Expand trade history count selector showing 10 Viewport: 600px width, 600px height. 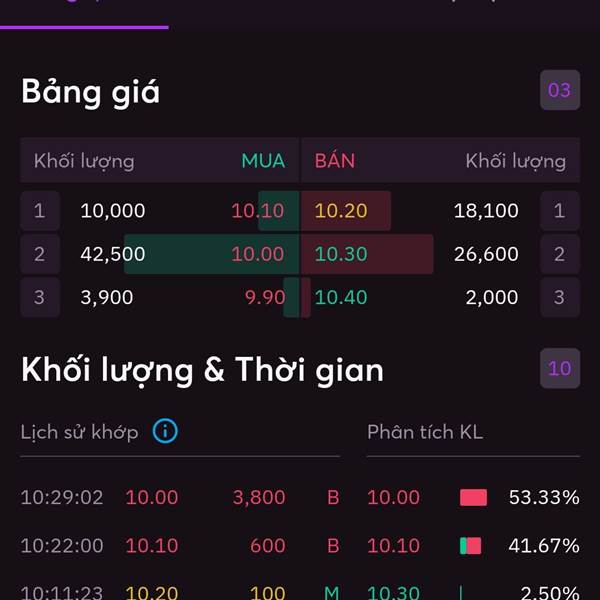[x=560, y=368]
